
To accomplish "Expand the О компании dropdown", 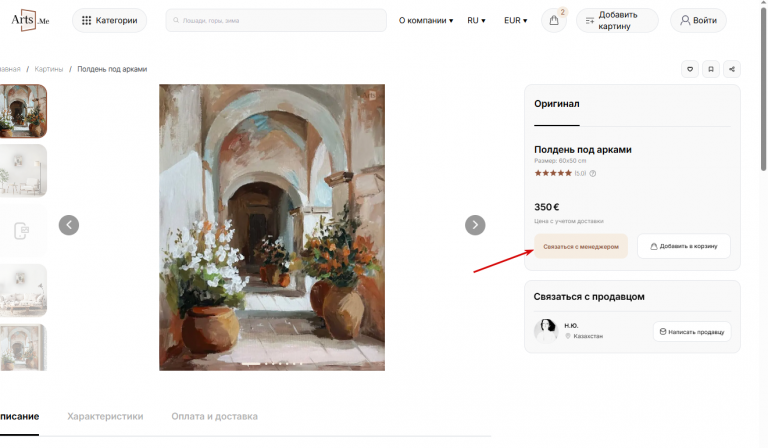I will (x=426, y=21).
